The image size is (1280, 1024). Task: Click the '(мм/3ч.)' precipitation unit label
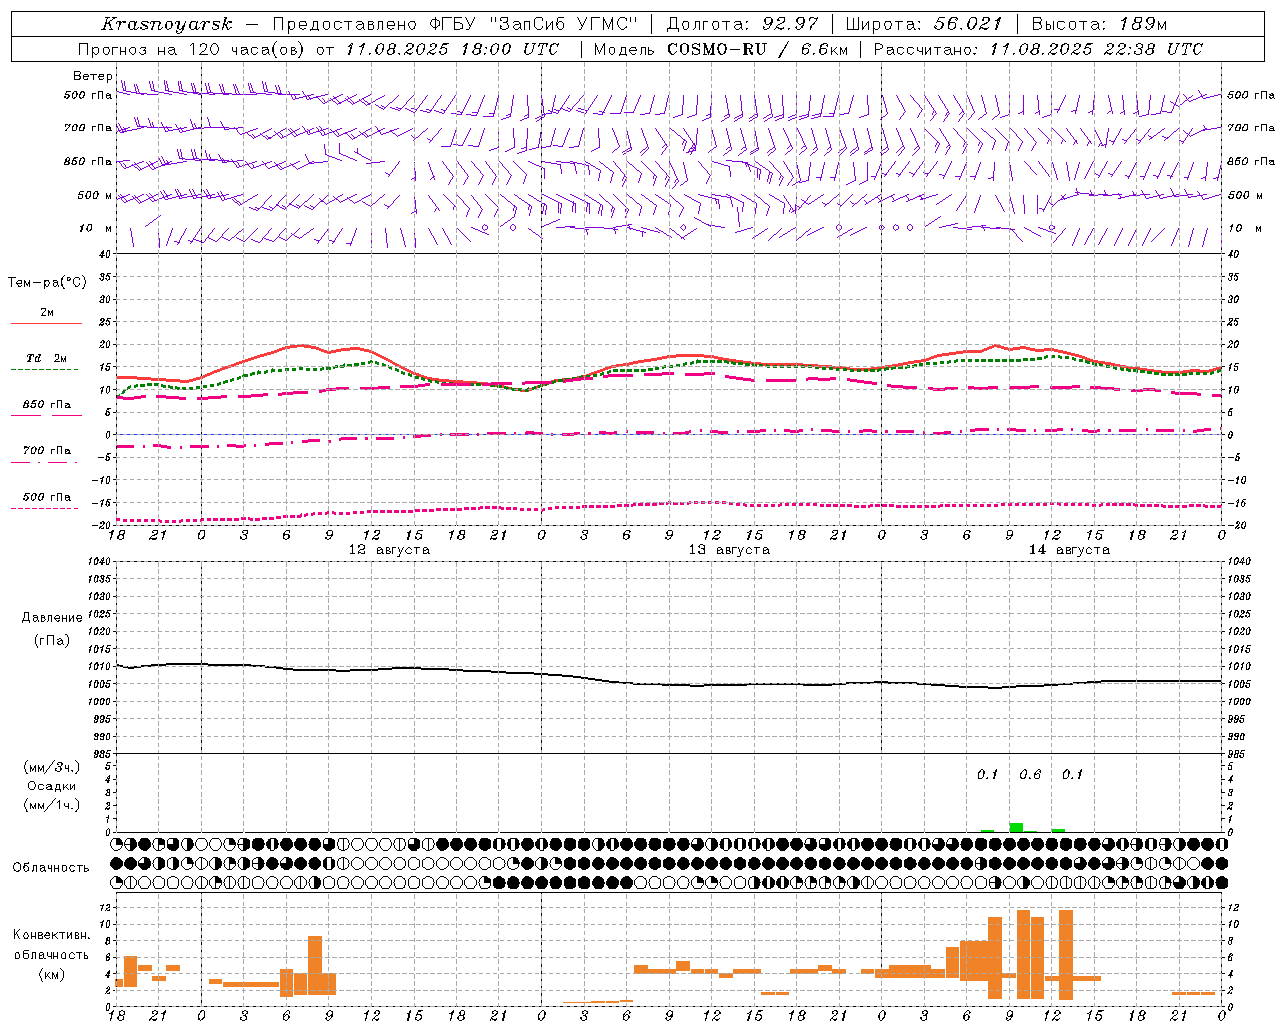[x=51, y=768]
